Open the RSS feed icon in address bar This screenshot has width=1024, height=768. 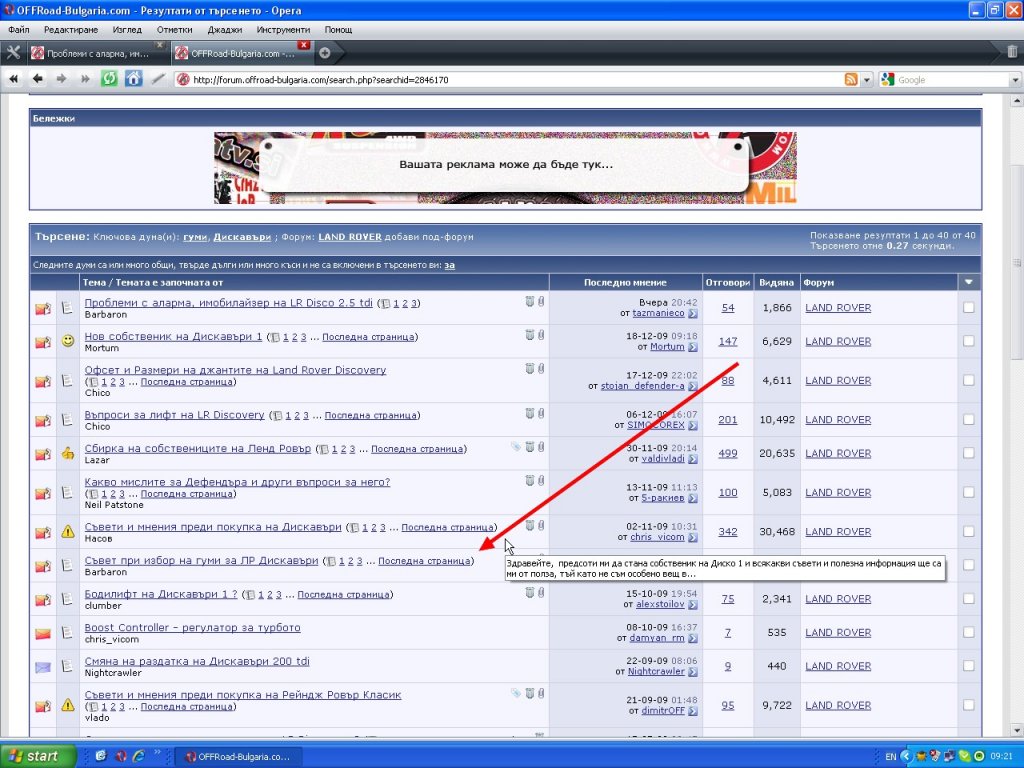pyautogui.click(x=851, y=80)
